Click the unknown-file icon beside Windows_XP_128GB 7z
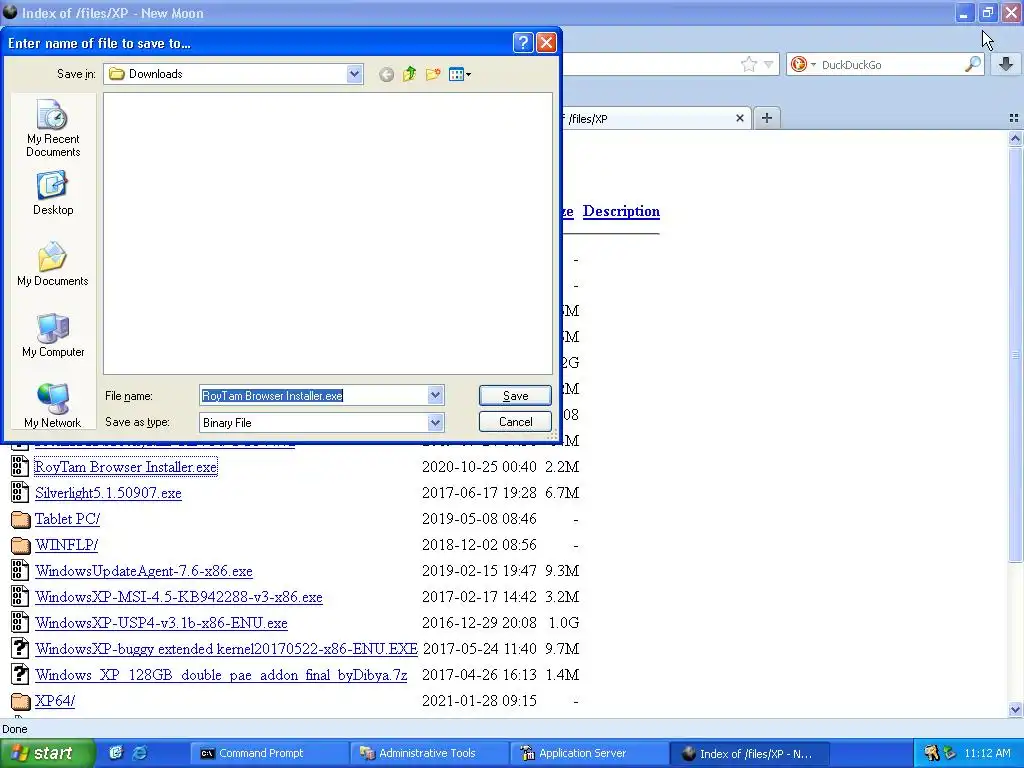The width and height of the screenshot is (1024, 768). coord(20,674)
